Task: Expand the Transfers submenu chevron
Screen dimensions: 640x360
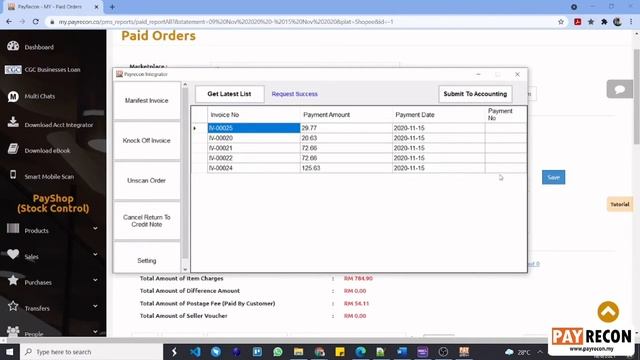Action: [95, 306]
